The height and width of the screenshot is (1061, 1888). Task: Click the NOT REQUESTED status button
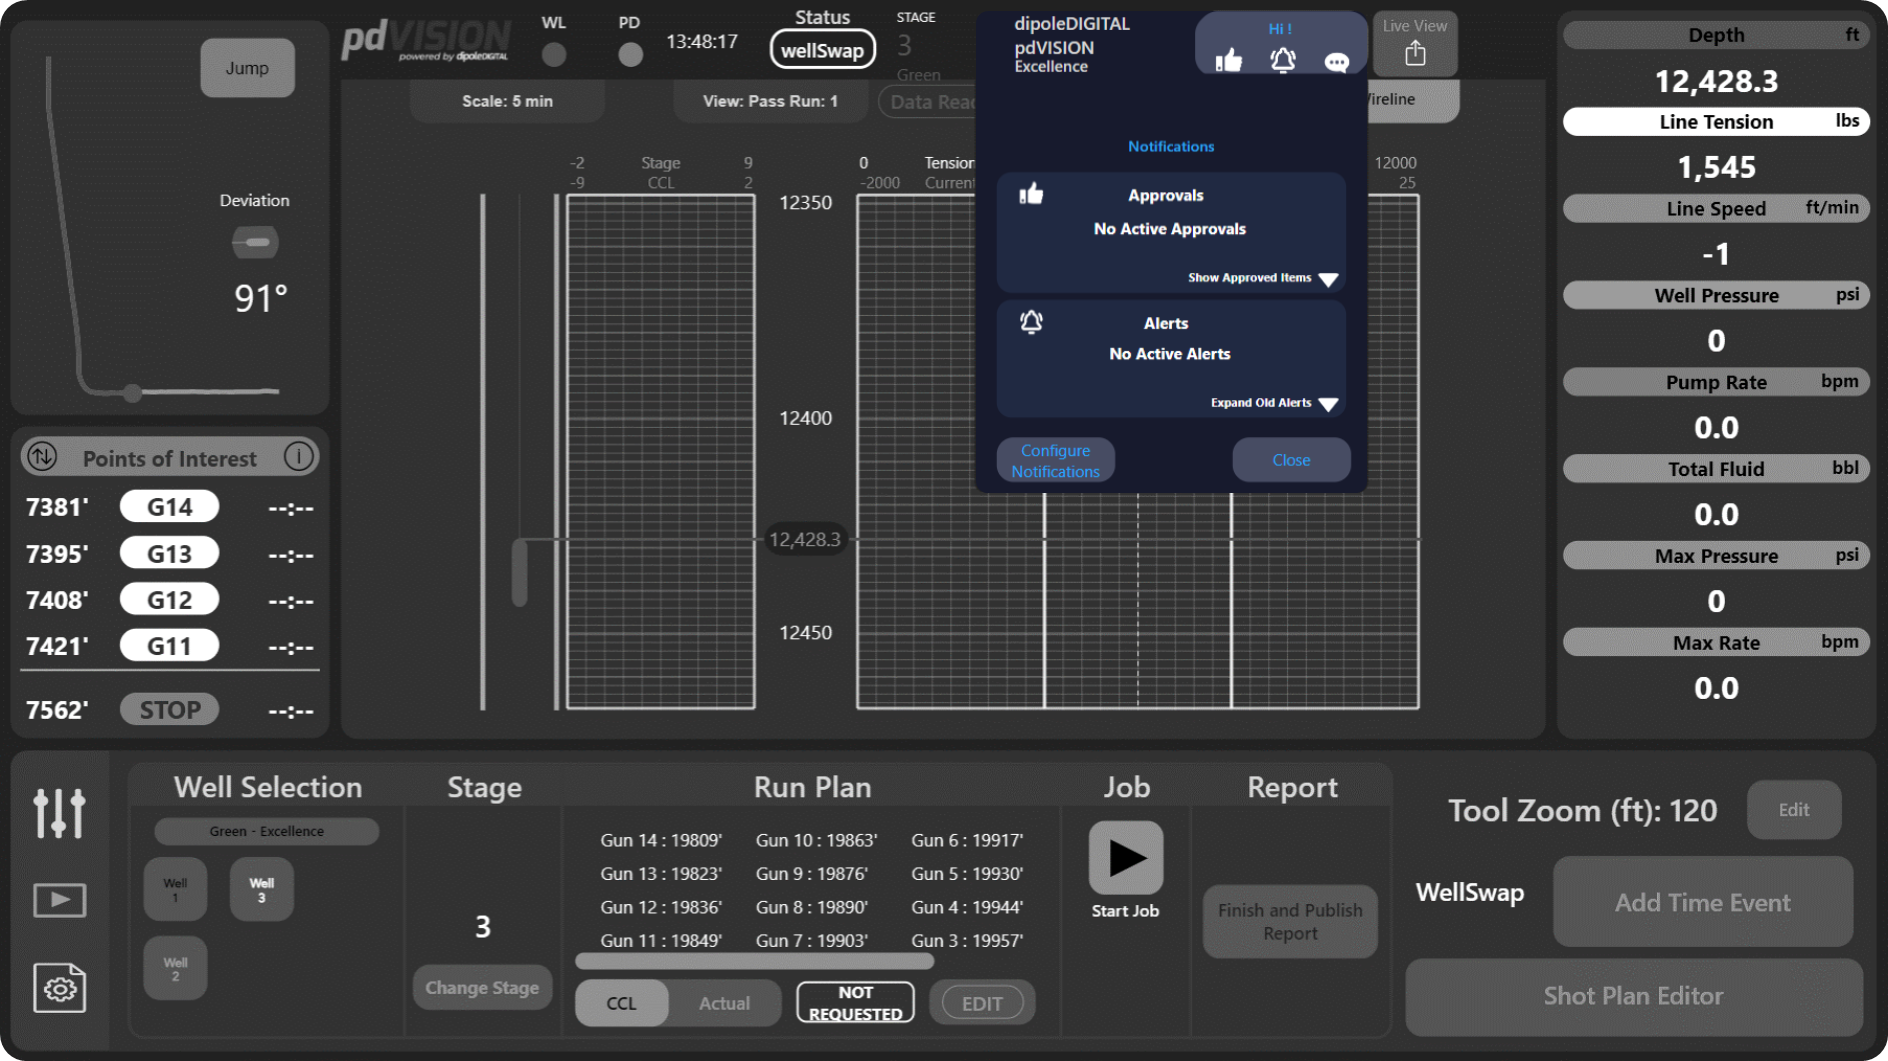coord(855,1003)
